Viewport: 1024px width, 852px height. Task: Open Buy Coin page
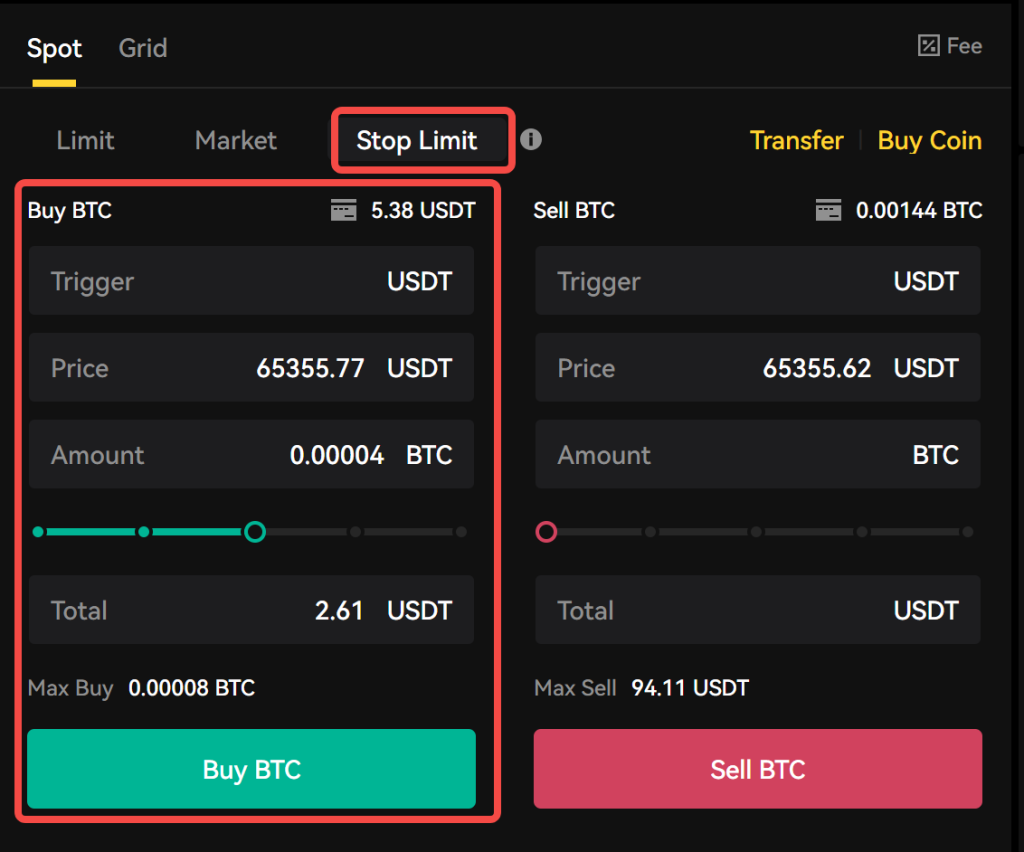point(929,140)
